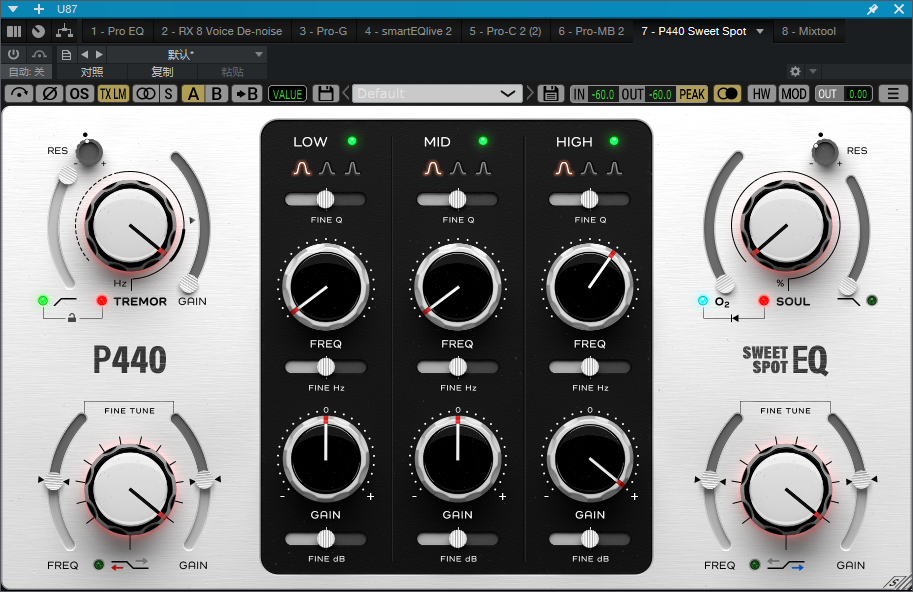Click the round knob icon beside panel icon
The image size is (913, 592).
(x=38, y=31)
